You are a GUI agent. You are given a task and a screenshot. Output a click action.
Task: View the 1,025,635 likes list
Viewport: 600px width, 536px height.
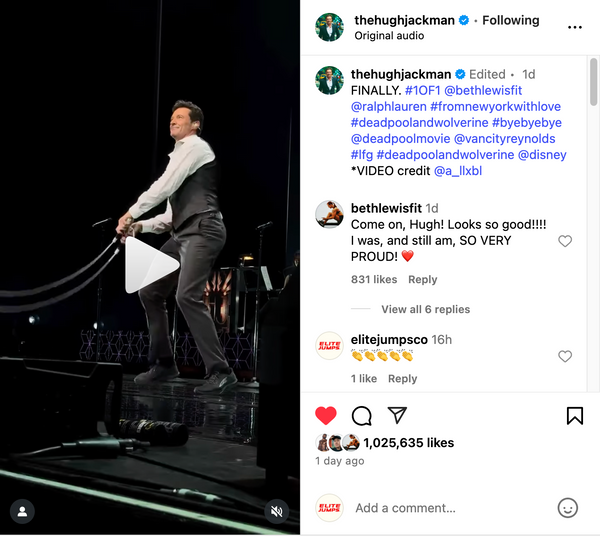click(x=408, y=442)
